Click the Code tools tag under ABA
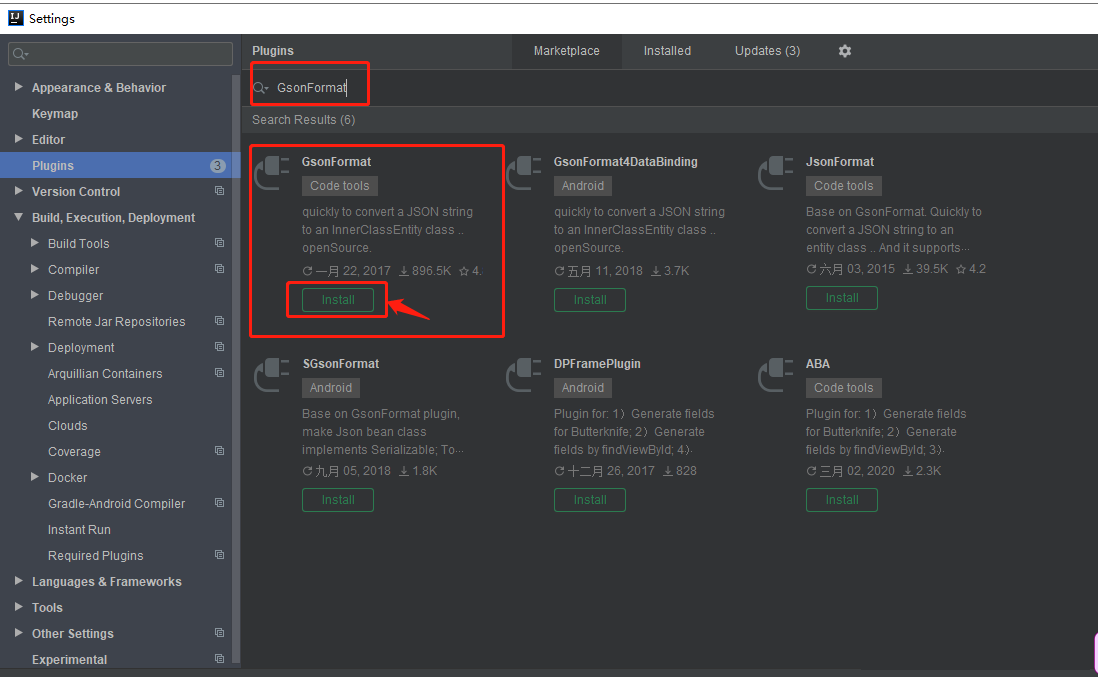 click(844, 388)
